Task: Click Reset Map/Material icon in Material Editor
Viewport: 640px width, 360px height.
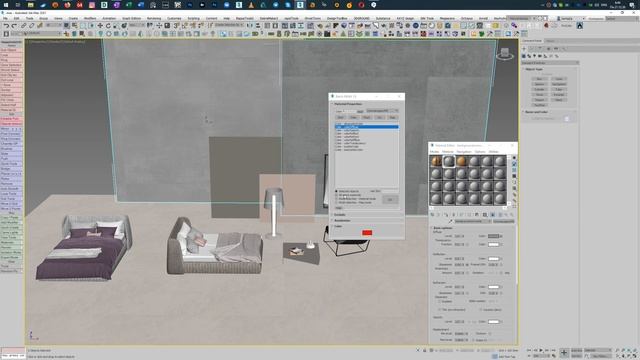Action: (x=453, y=214)
